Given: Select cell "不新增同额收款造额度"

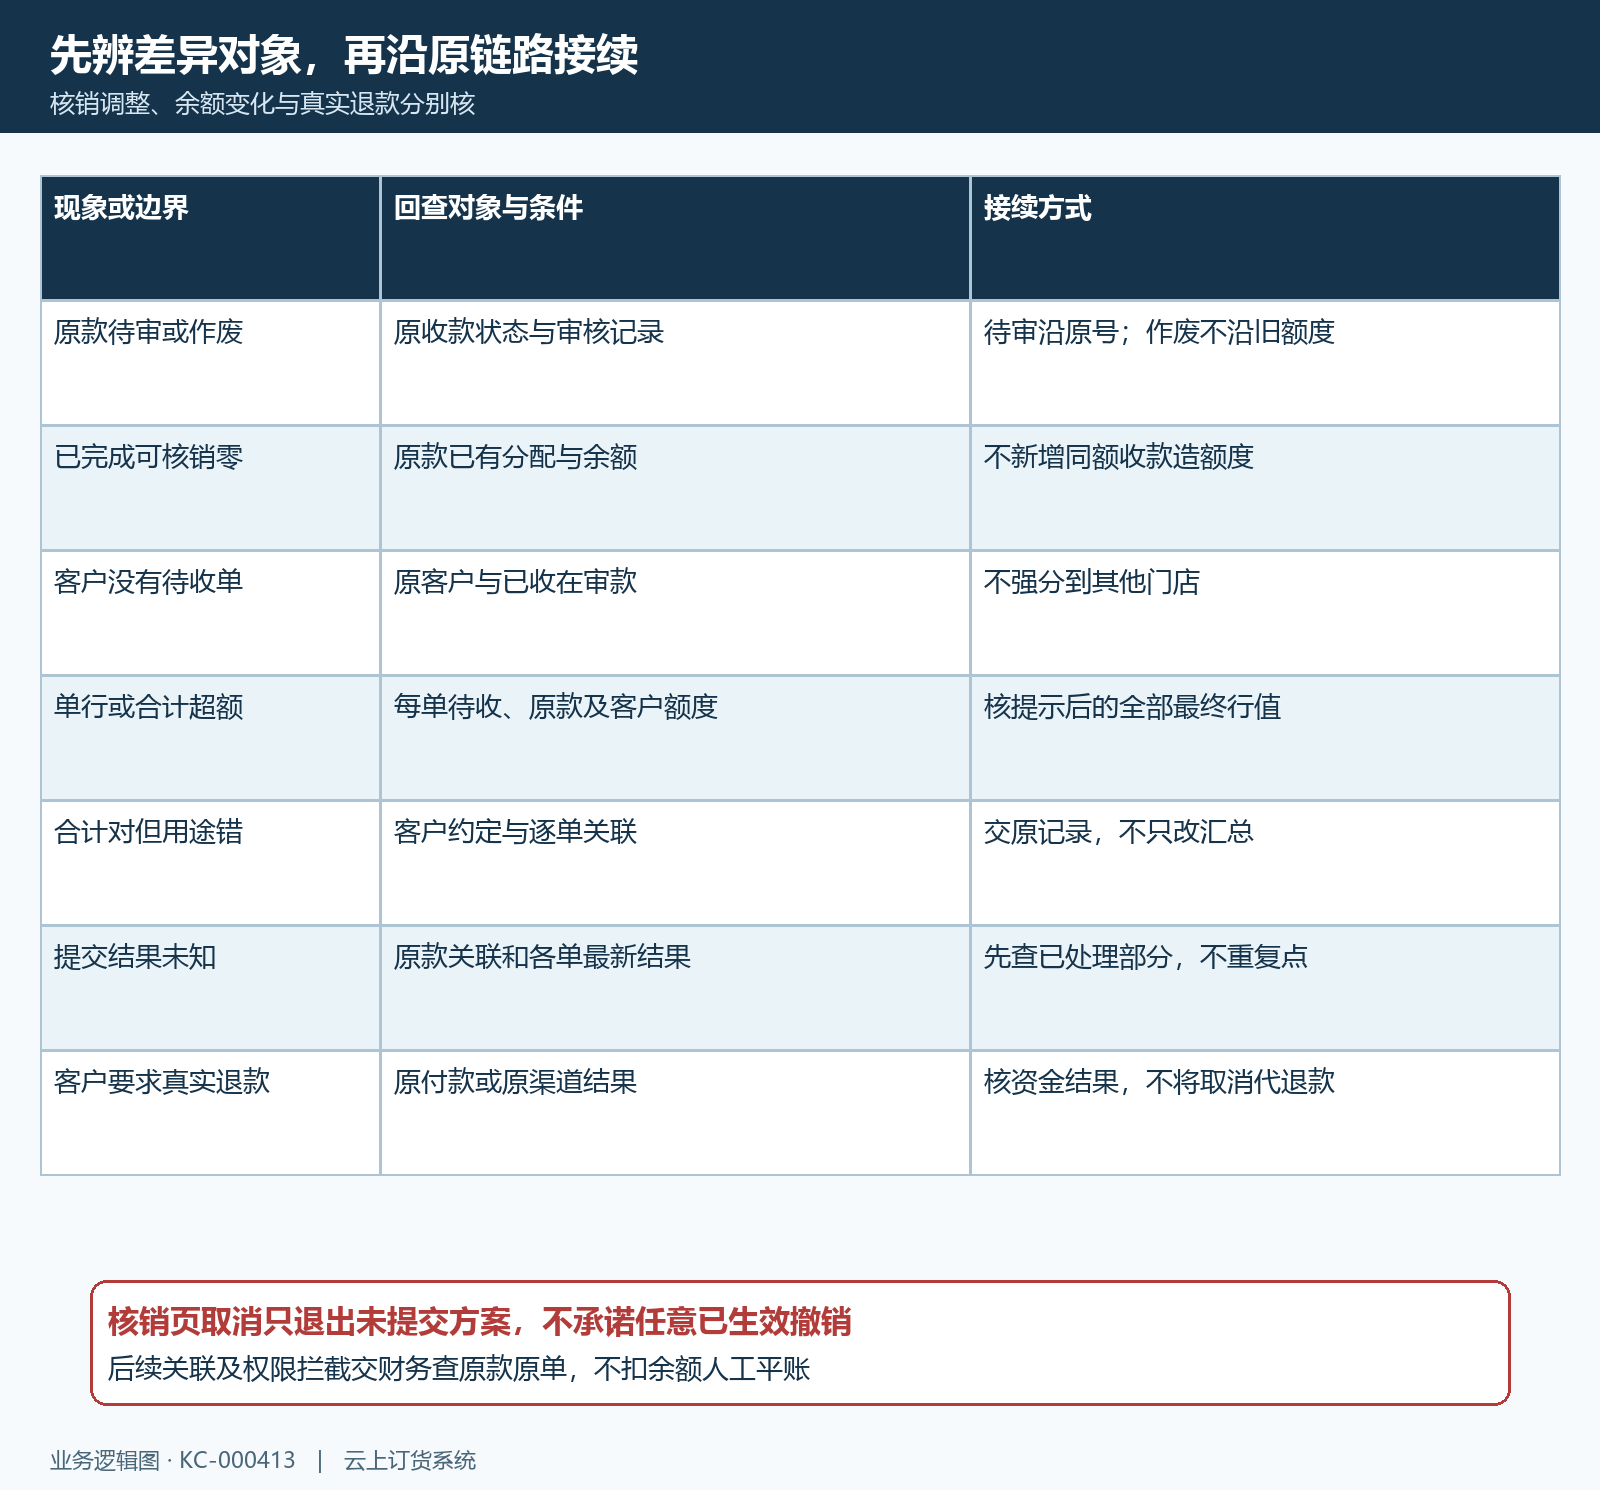Looking at the screenshot, I should pyautogui.click(x=1265, y=488).
